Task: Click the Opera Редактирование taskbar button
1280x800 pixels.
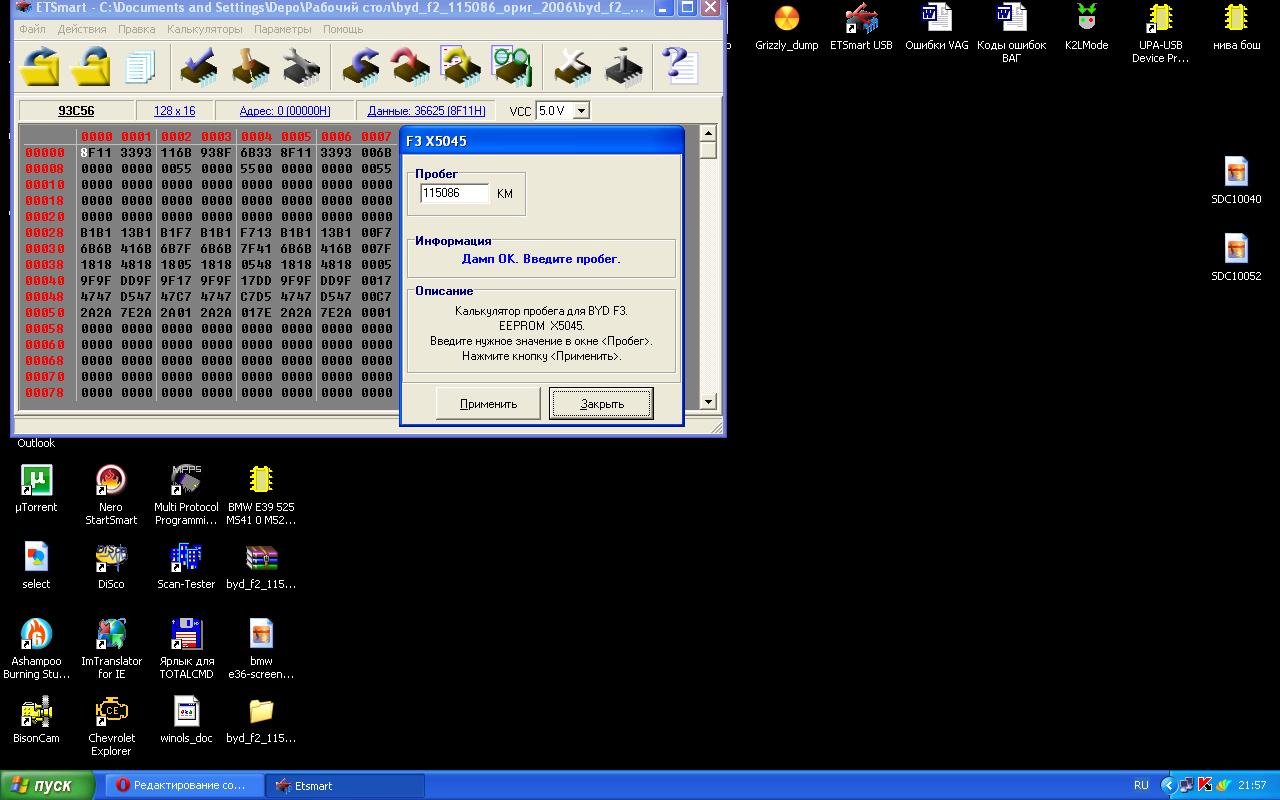Action: (x=185, y=785)
